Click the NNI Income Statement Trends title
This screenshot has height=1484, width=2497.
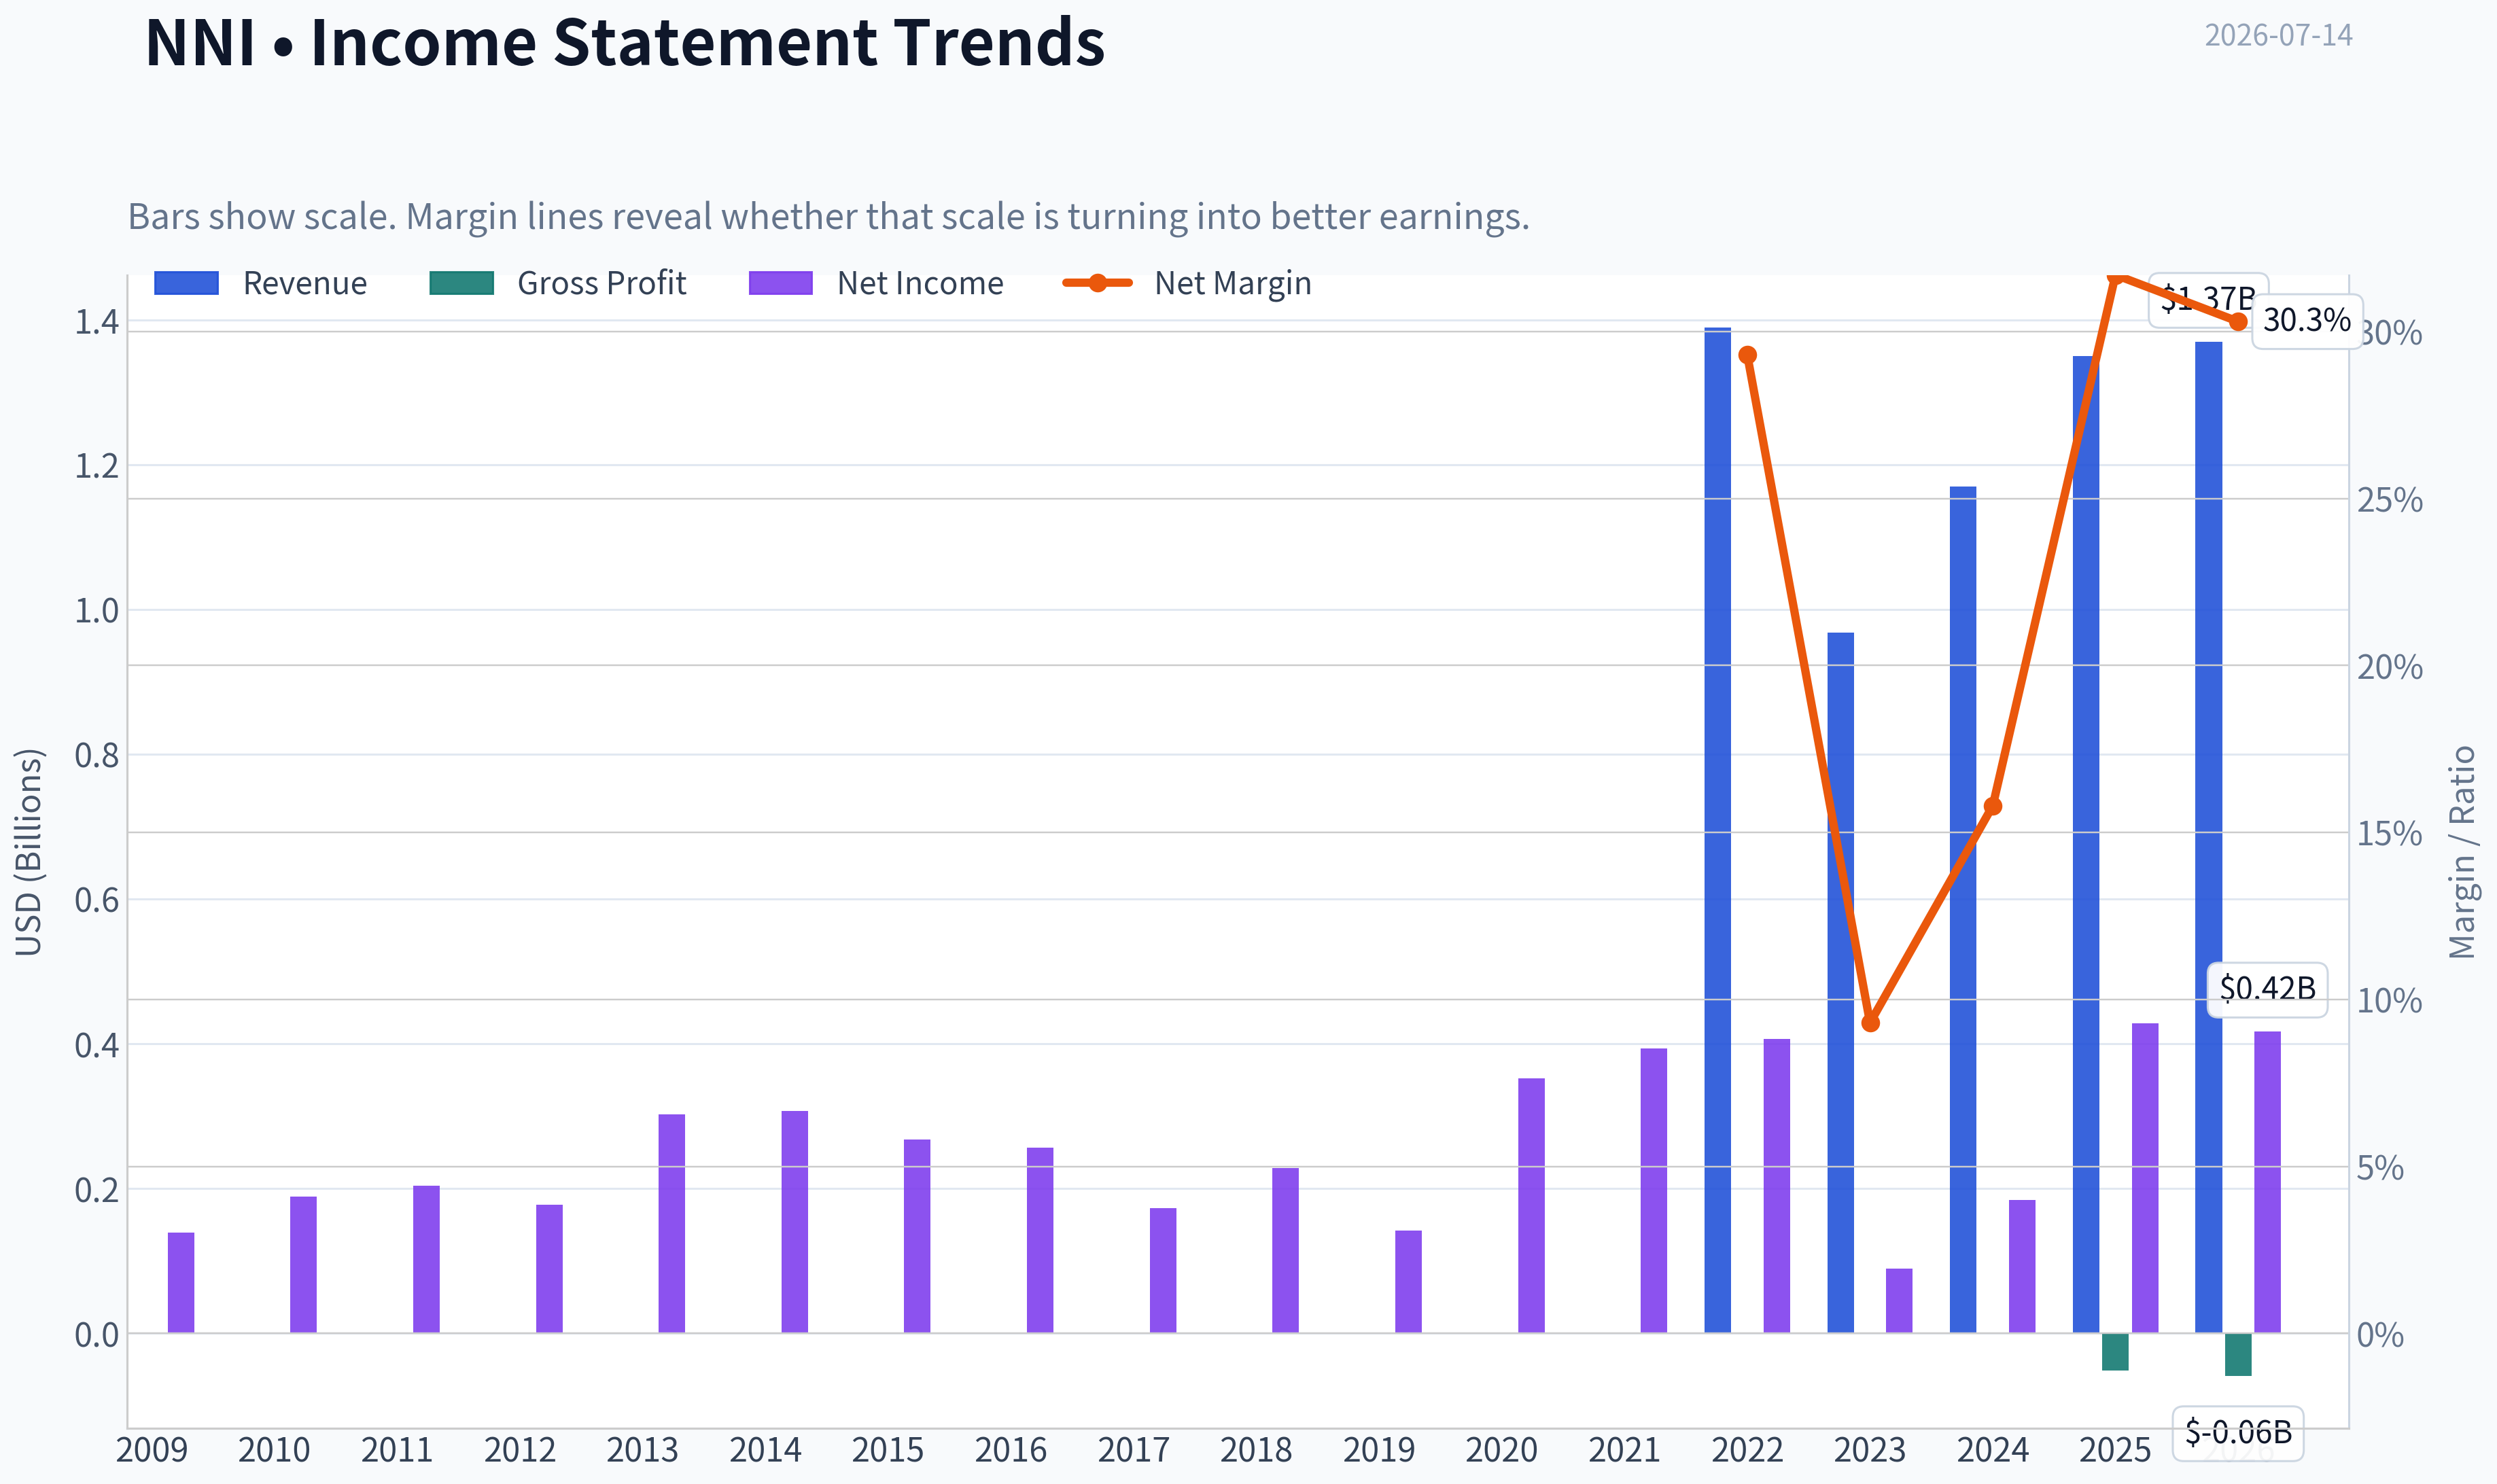tap(625, 42)
